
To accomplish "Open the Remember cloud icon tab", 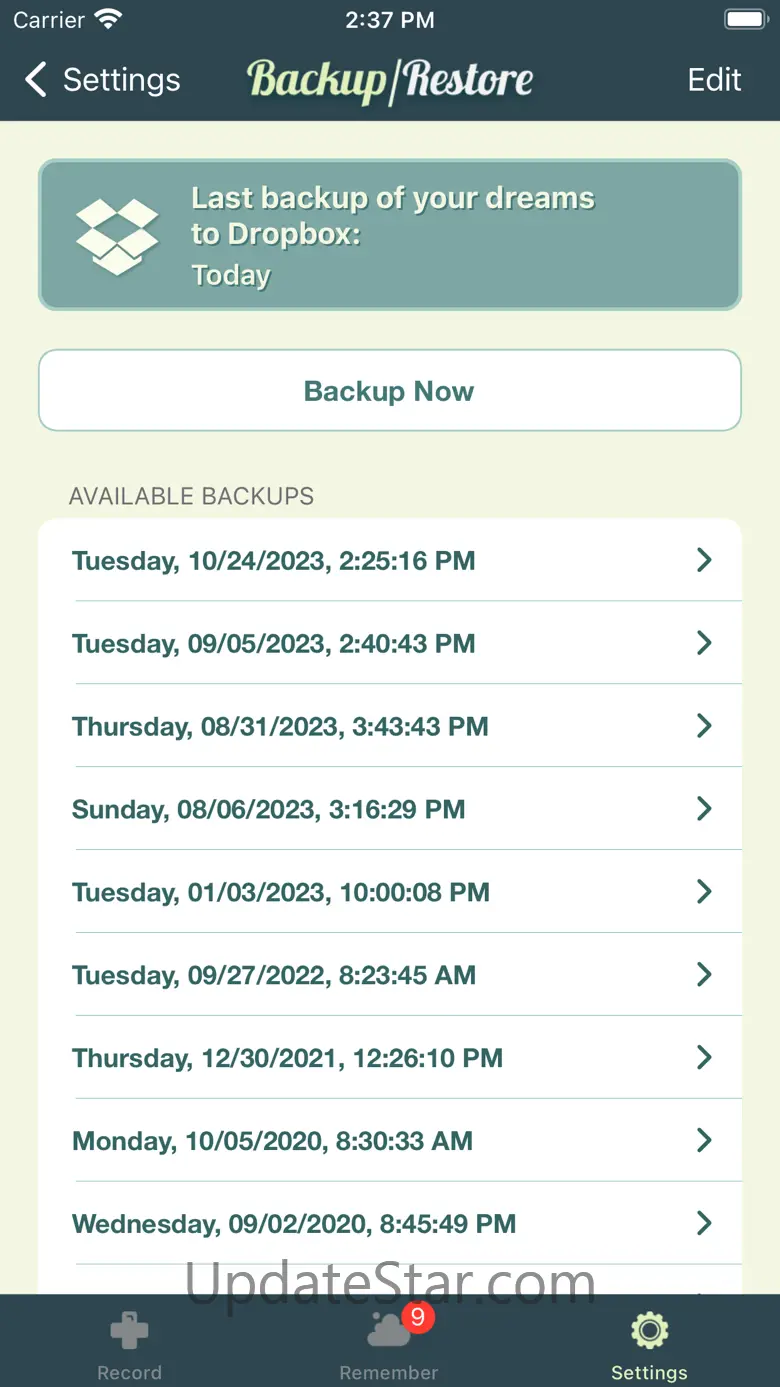I will pos(387,1332).
